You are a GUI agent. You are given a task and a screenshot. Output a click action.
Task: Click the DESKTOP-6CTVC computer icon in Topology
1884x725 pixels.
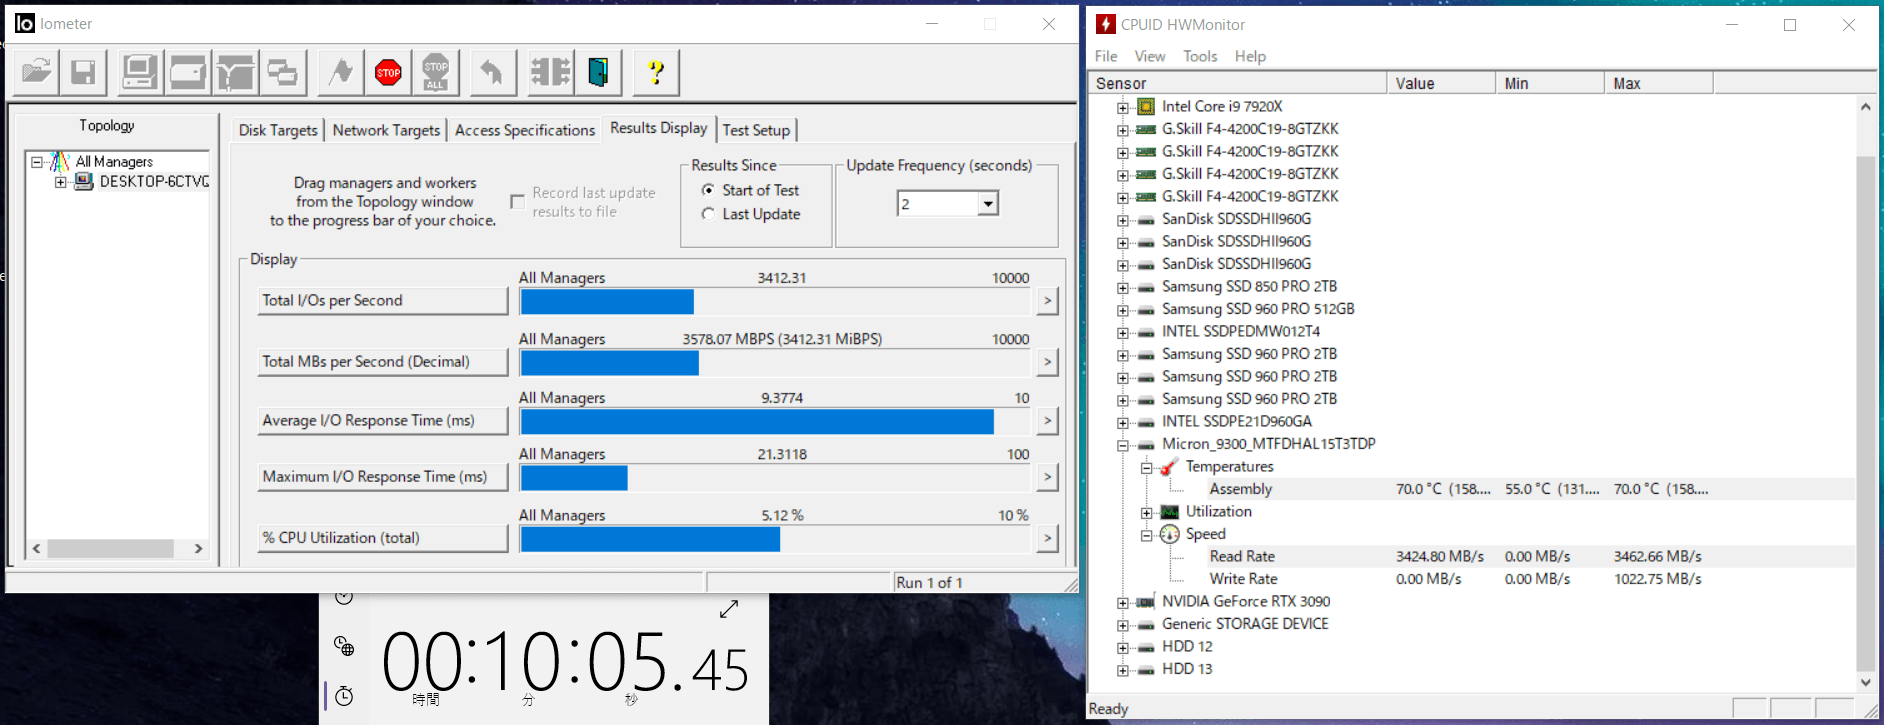coord(84,181)
